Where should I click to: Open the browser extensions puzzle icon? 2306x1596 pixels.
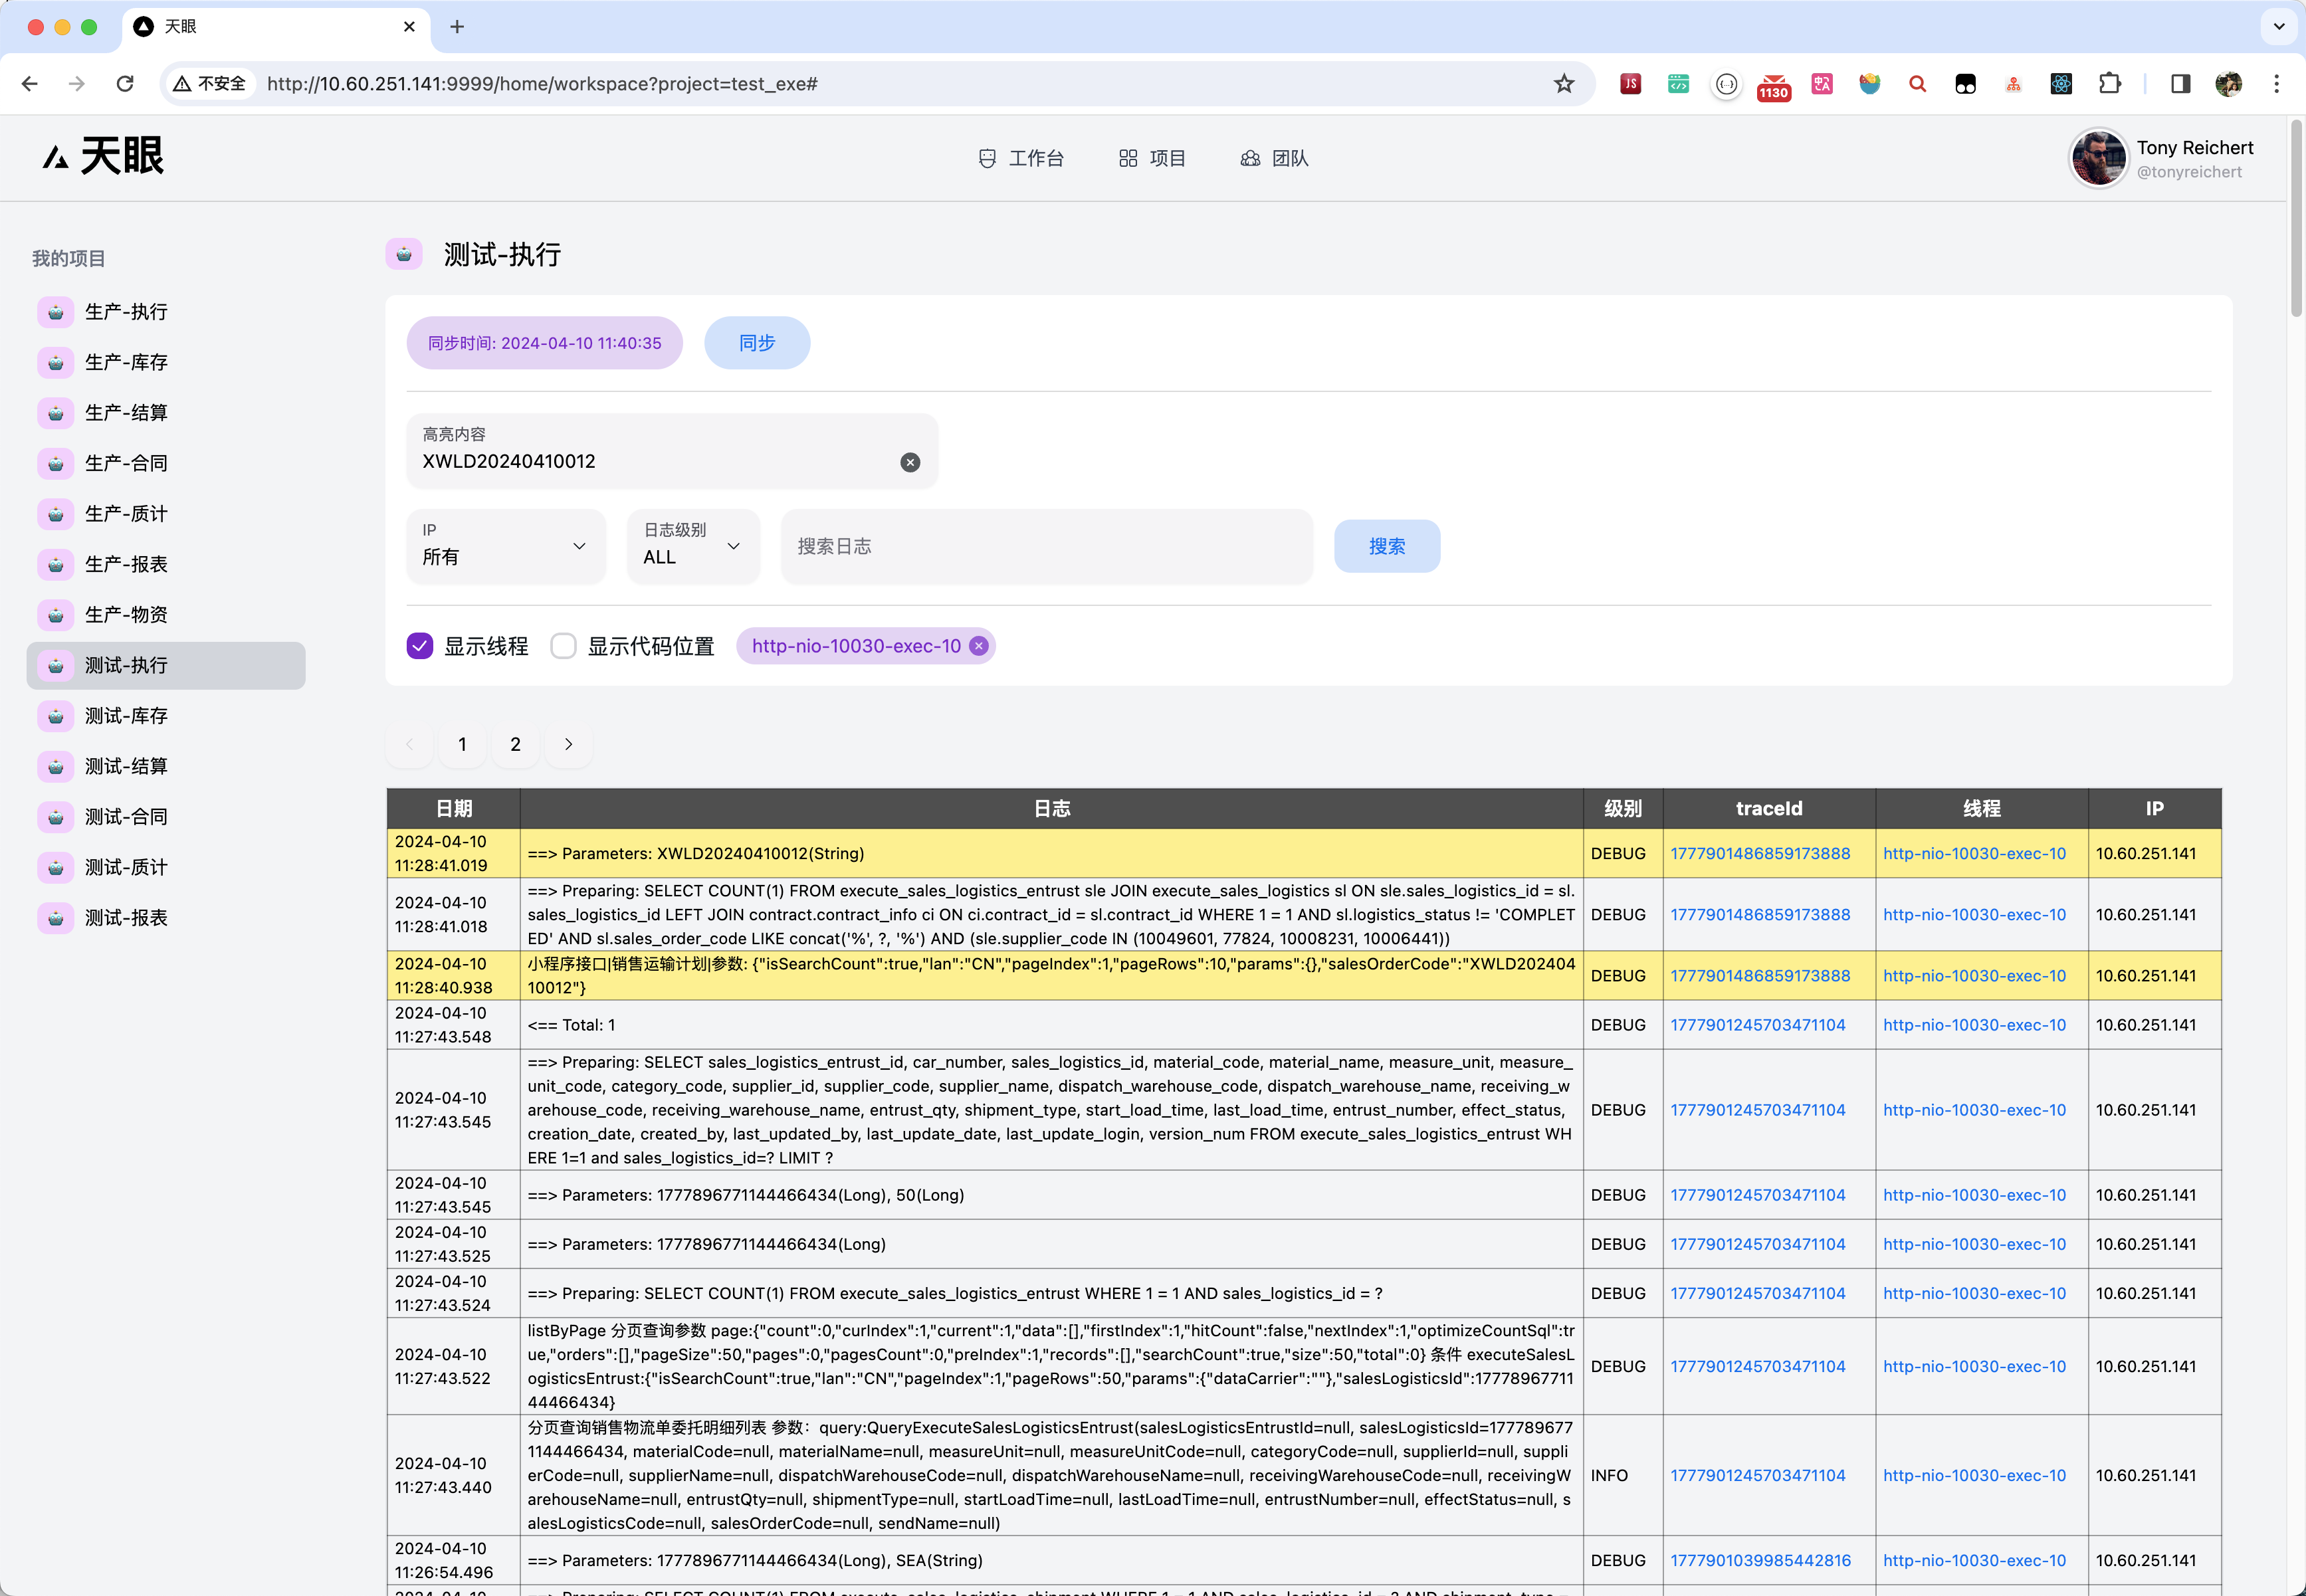(x=2109, y=84)
